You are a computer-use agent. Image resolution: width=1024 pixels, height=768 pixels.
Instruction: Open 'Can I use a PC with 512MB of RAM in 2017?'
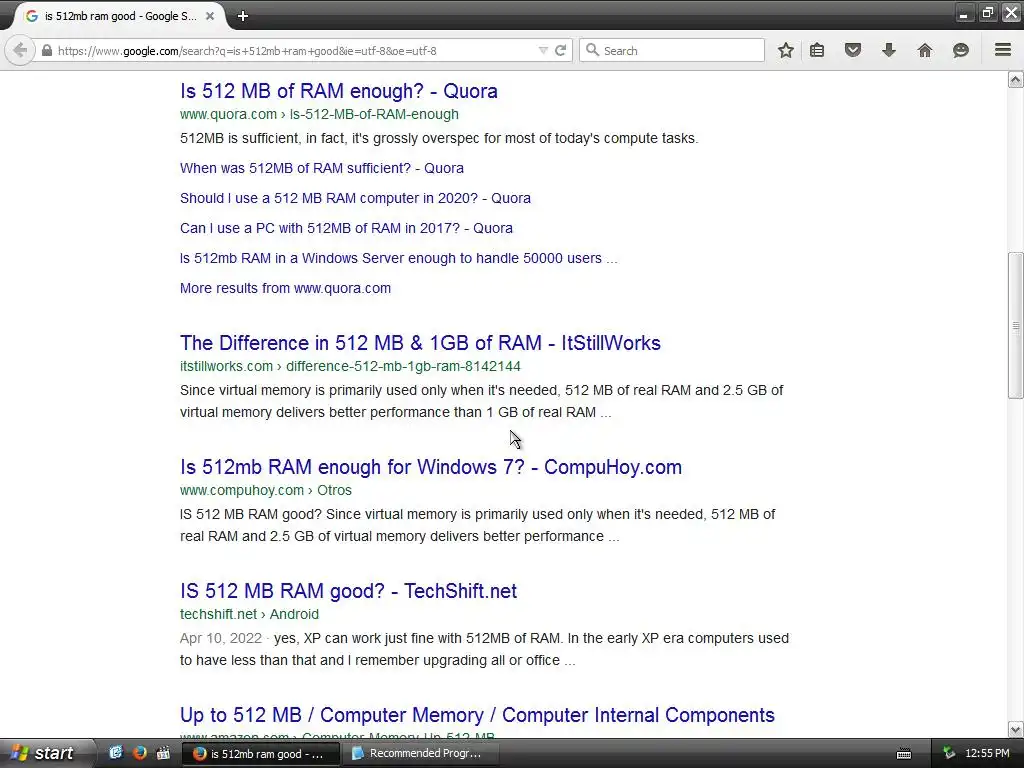346,228
